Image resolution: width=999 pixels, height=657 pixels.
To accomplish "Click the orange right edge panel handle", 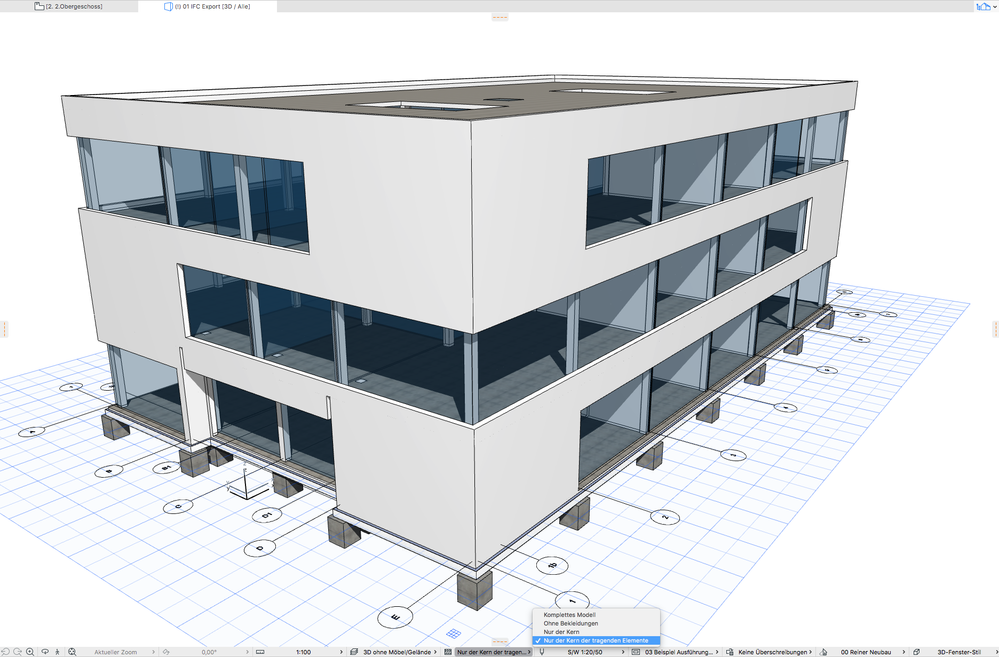I will coord(995,329).
